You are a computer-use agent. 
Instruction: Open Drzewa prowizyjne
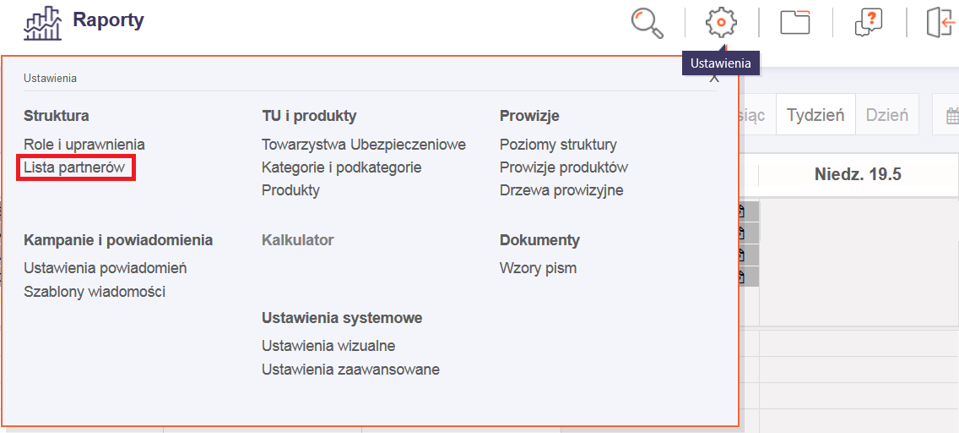pos(561,190)
